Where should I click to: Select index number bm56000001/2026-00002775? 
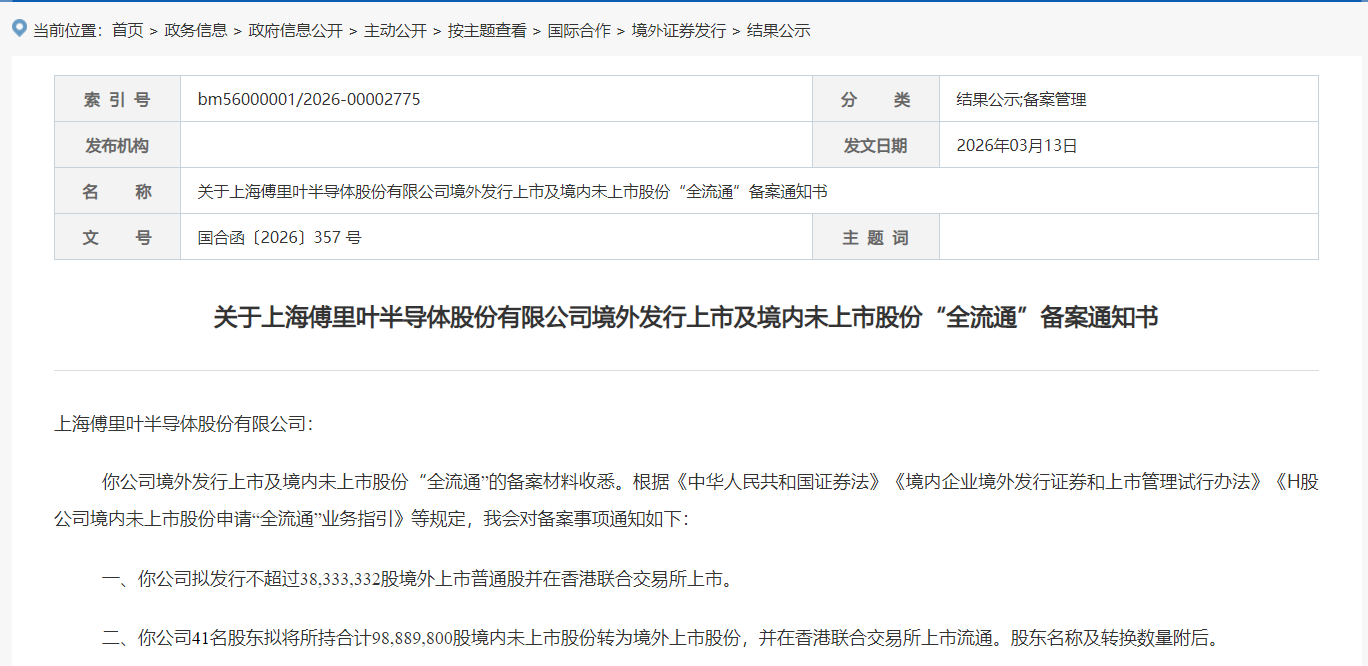coord(309,99)
